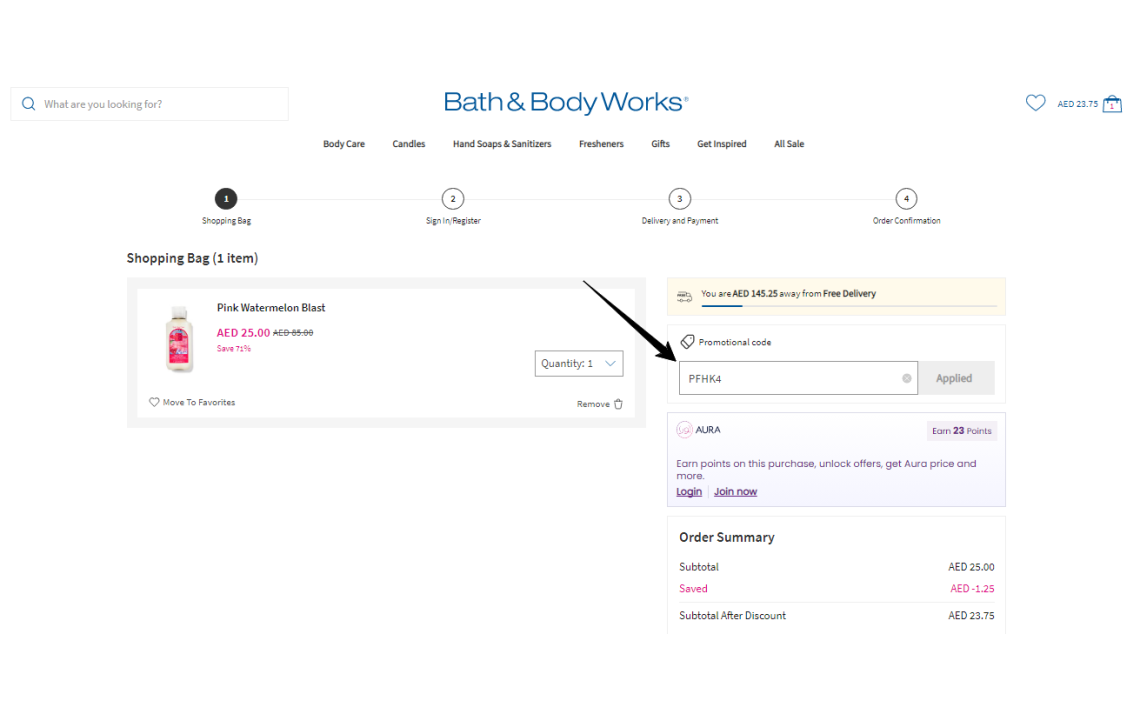Click the Remove item link
Viewport: 1140px width, 720px height.
(593, 404)
